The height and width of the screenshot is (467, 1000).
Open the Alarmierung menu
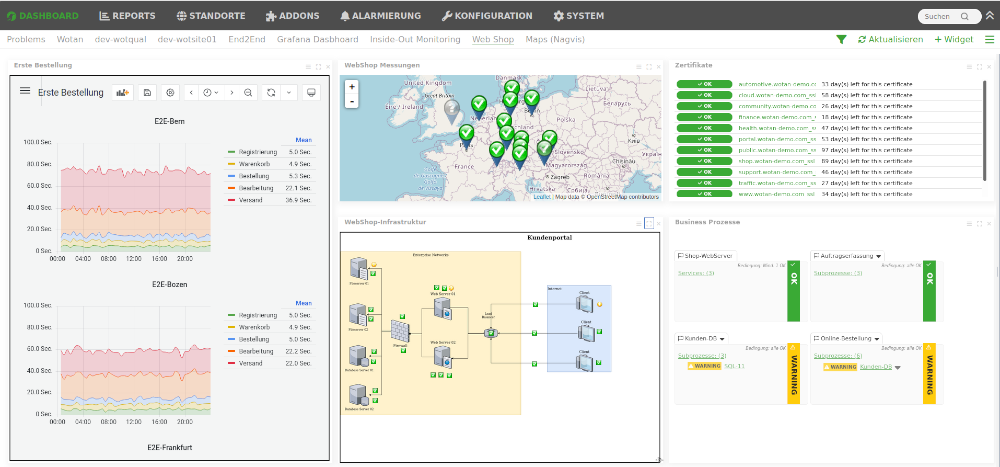(379, 16)
